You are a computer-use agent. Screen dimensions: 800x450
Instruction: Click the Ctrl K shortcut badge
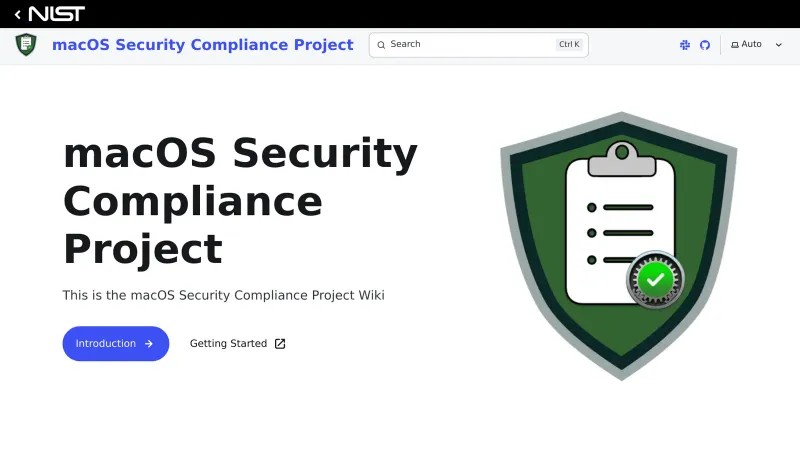[569, 45]
